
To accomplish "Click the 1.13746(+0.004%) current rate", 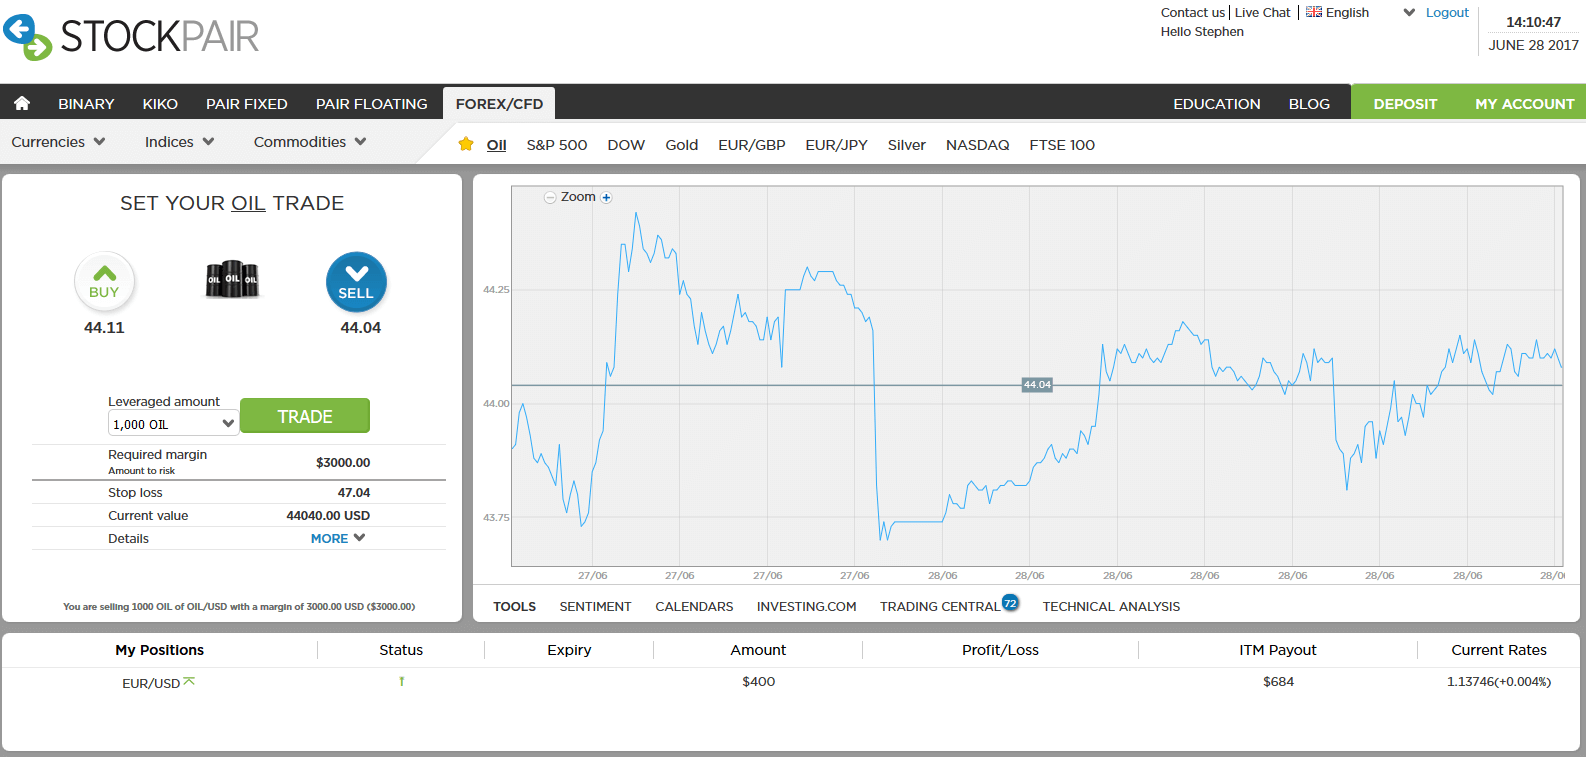I will [1499, 682].
